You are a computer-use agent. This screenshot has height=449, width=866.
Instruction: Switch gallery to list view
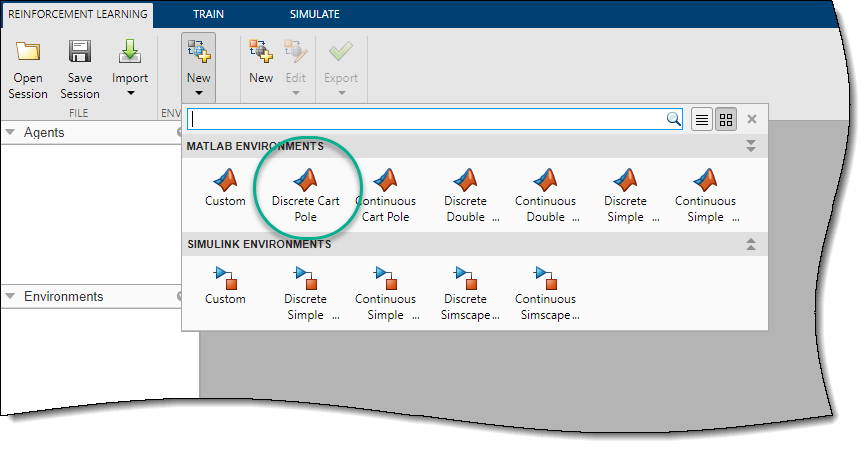click(701, 119)
